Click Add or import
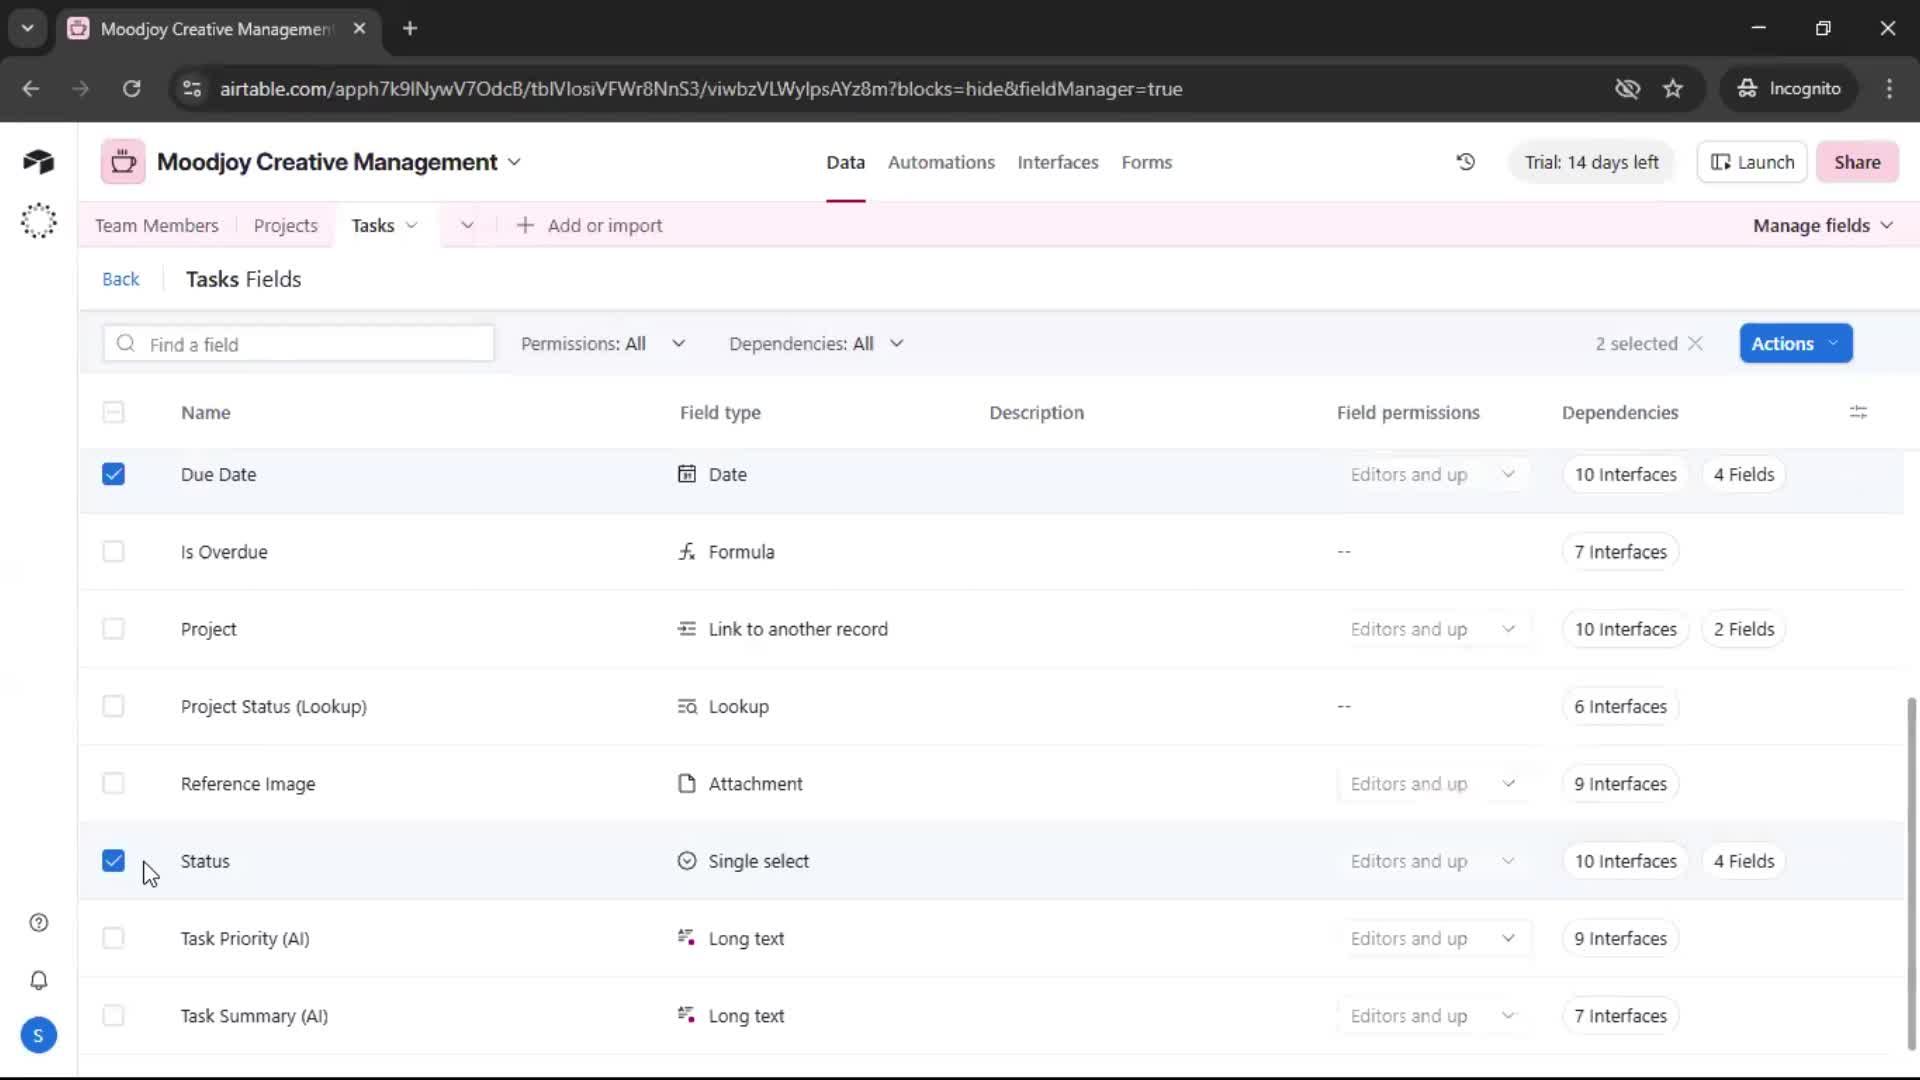 click(589, 226)
